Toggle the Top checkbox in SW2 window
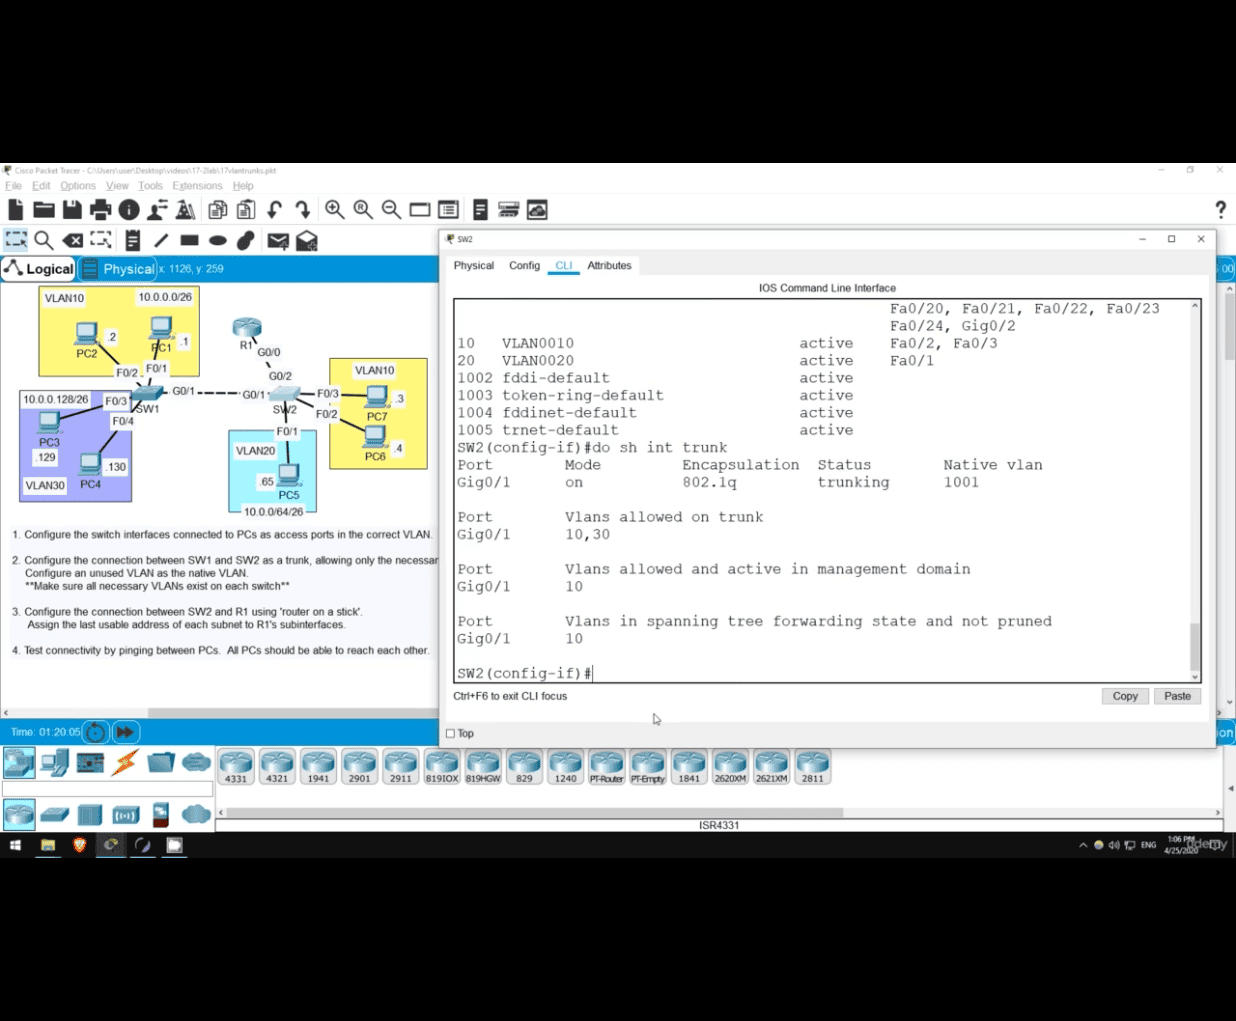Image resolution: width=1236 pixels, height=1021 pixels. pyautogui.click(x=450, y=734)
